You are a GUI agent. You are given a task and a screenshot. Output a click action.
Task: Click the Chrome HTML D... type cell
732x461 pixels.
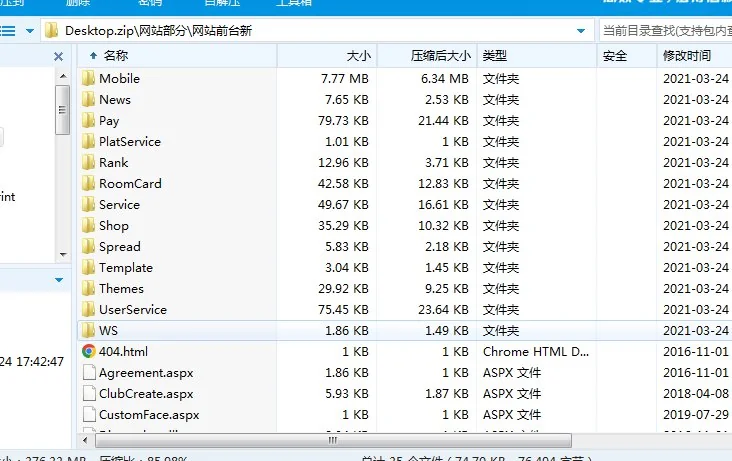(536, 352)
